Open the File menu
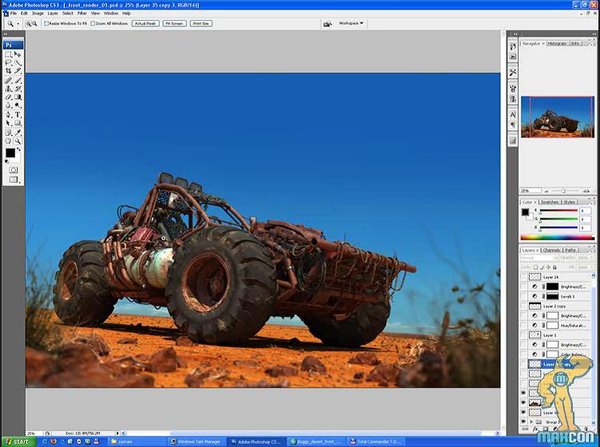Viewport: 600px width, 447px height. pos(13,13)
